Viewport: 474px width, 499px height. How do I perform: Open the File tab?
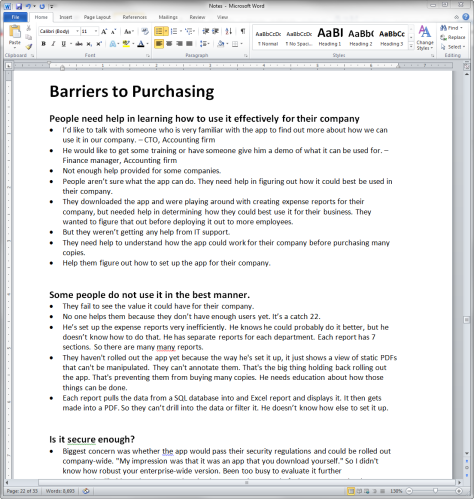[15, 17]
